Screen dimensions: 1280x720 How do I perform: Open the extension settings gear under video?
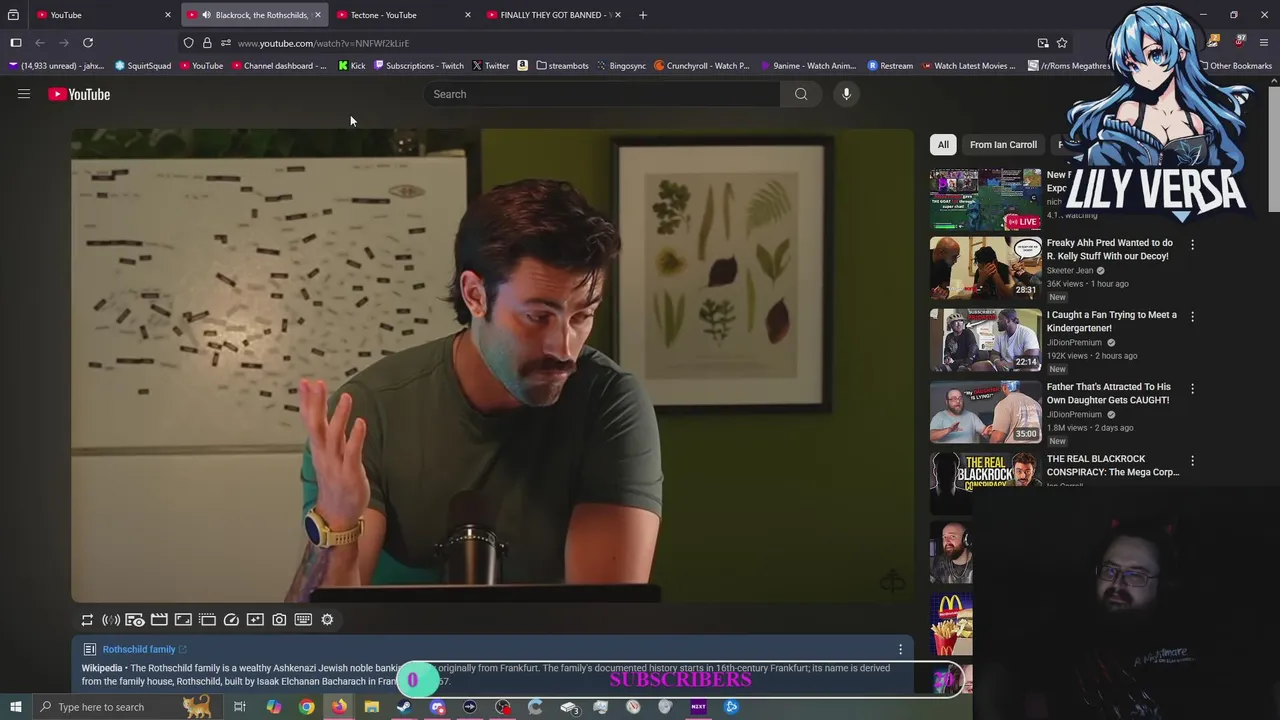(327, 620)
